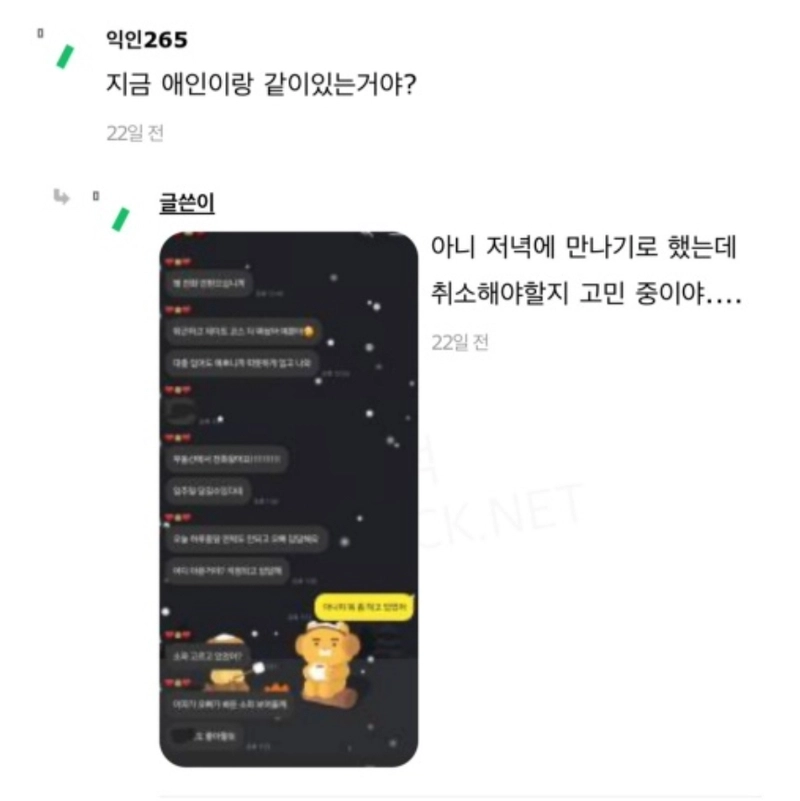The width and height of the screenshot is (800, 801).
Task: Open 익인265 username
Action: [147, 40]
